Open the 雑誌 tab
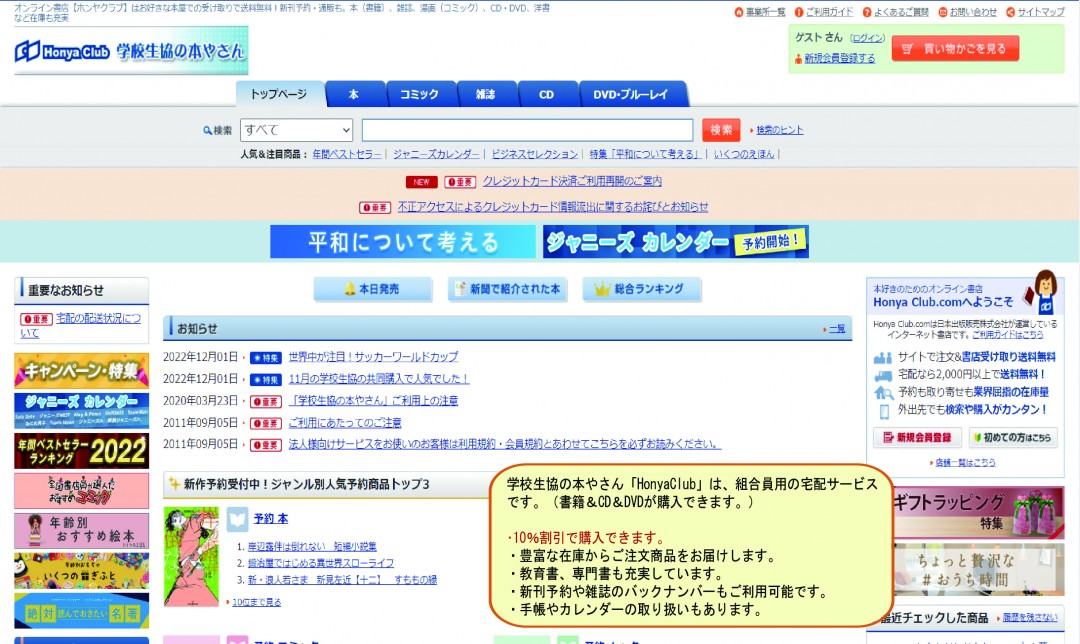 [486, 94]
